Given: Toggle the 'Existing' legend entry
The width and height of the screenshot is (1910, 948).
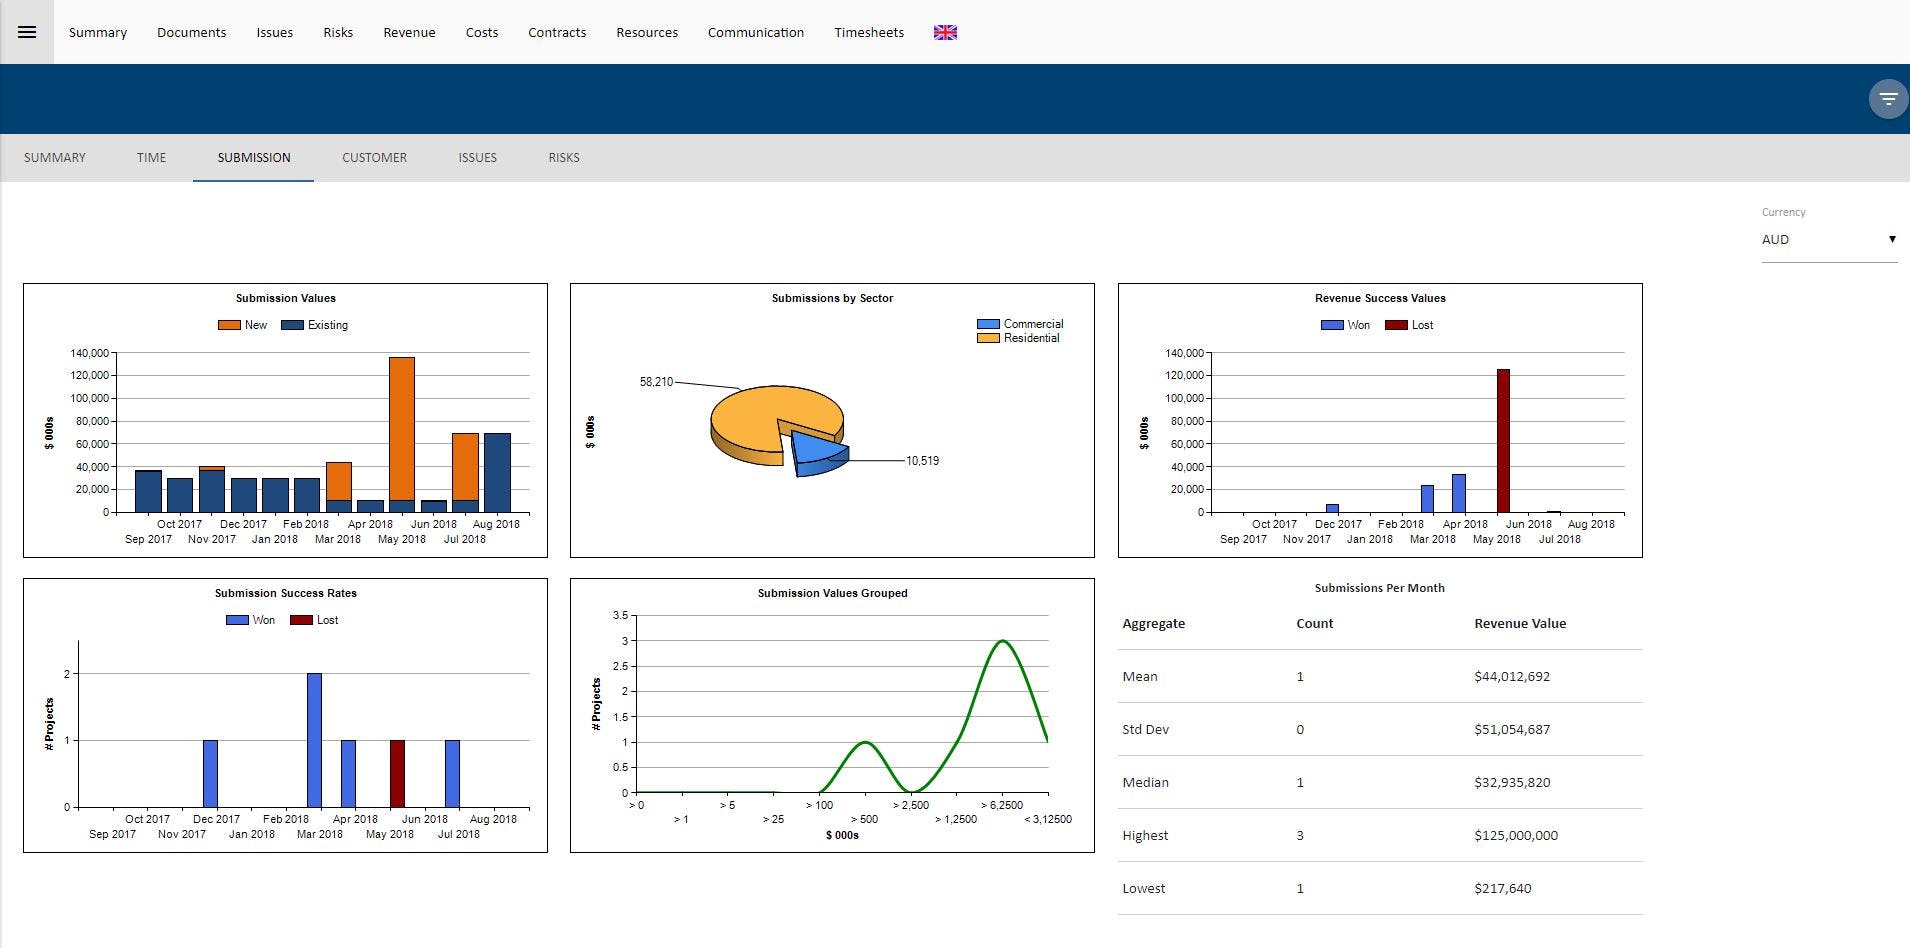Looking at the screenshot, I should [292, 324].
